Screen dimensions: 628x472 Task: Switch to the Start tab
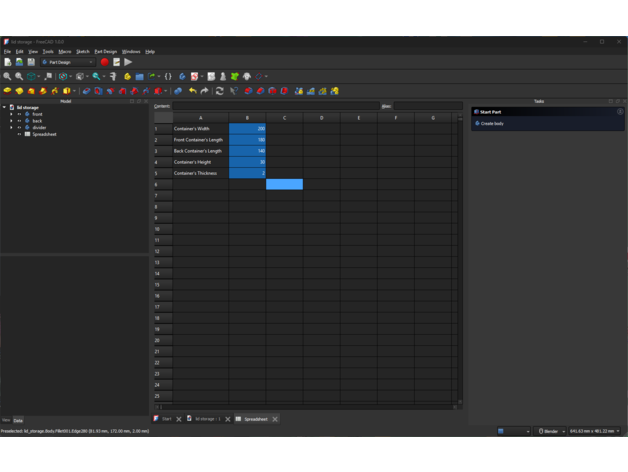(166, 419)
